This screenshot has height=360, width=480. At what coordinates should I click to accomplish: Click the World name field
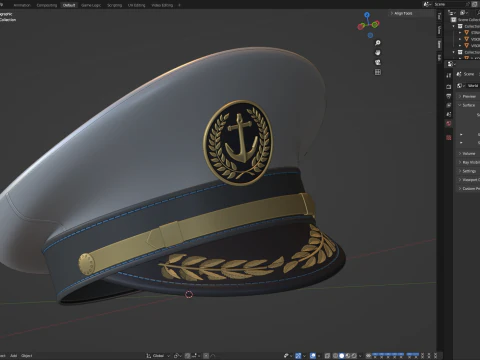pyautogui.click(x=473, y=86)
